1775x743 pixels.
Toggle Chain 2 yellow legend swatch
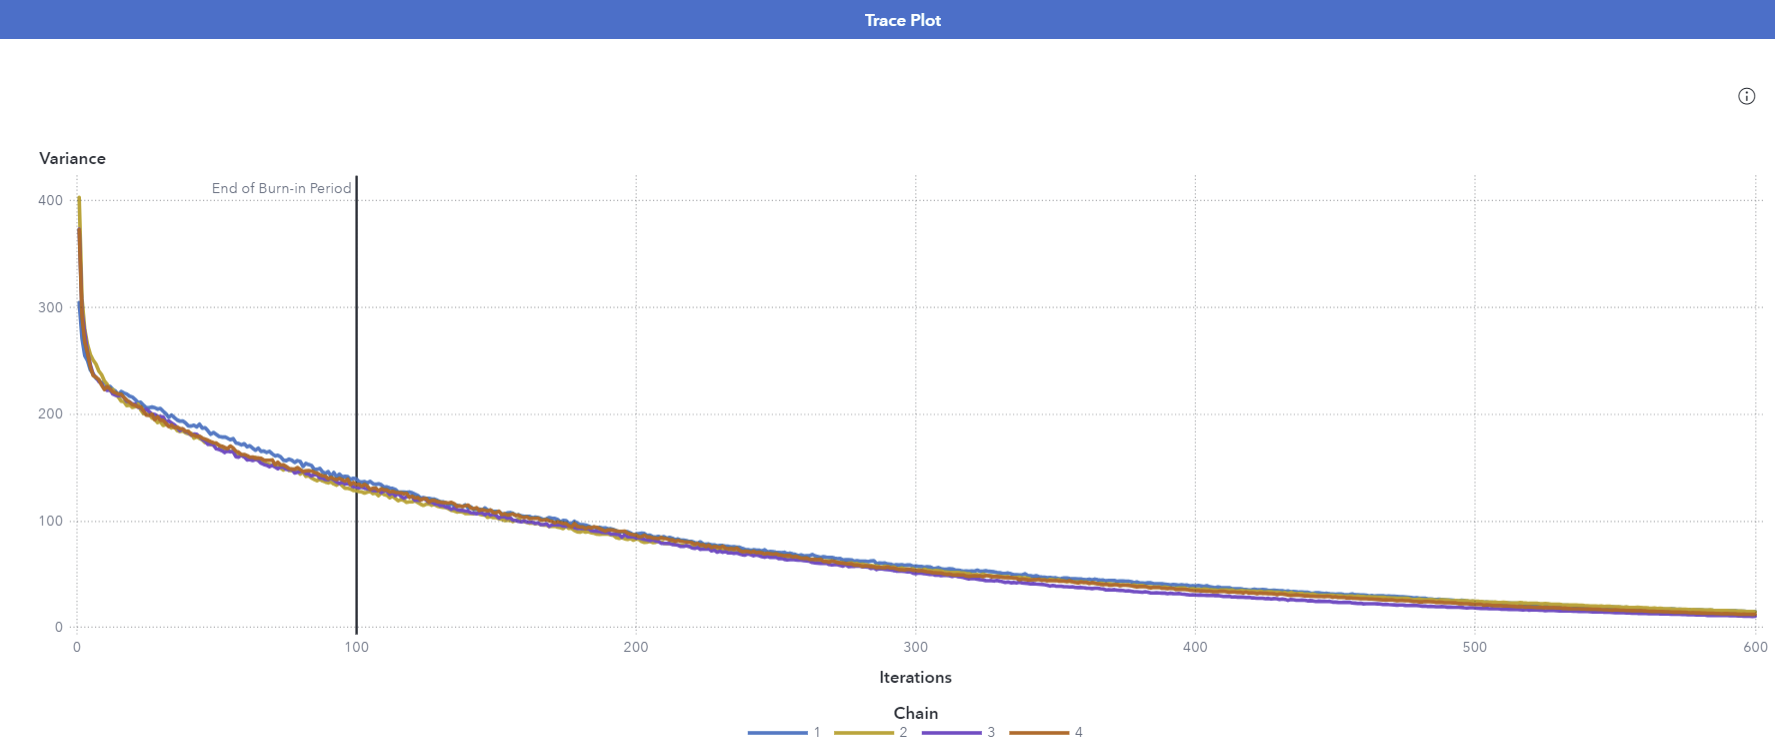(x=863, y=733)
